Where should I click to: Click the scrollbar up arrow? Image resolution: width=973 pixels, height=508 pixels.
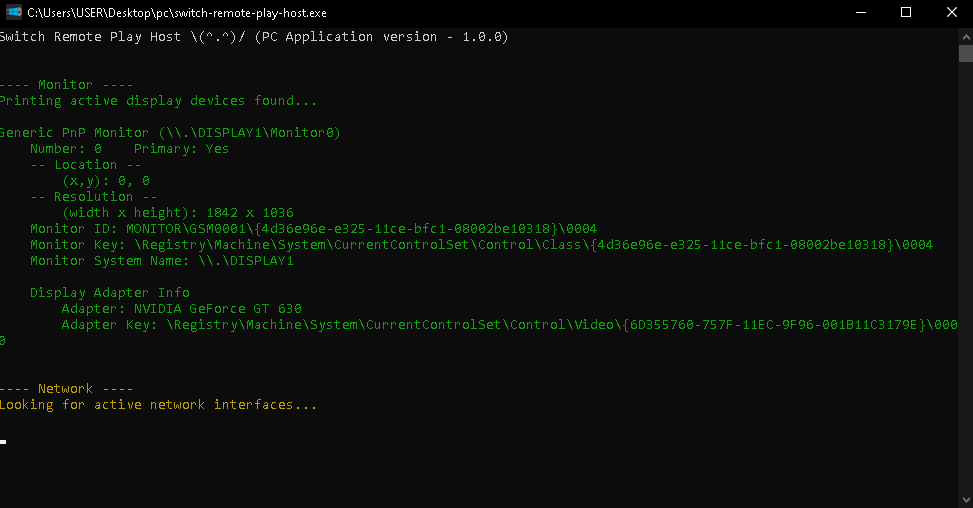tap(966, 37)
